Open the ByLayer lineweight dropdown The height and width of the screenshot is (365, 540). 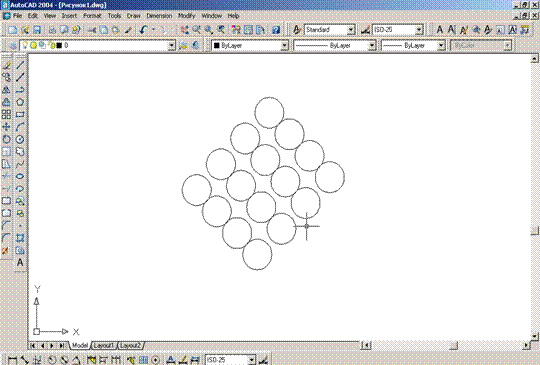point(441,45)
